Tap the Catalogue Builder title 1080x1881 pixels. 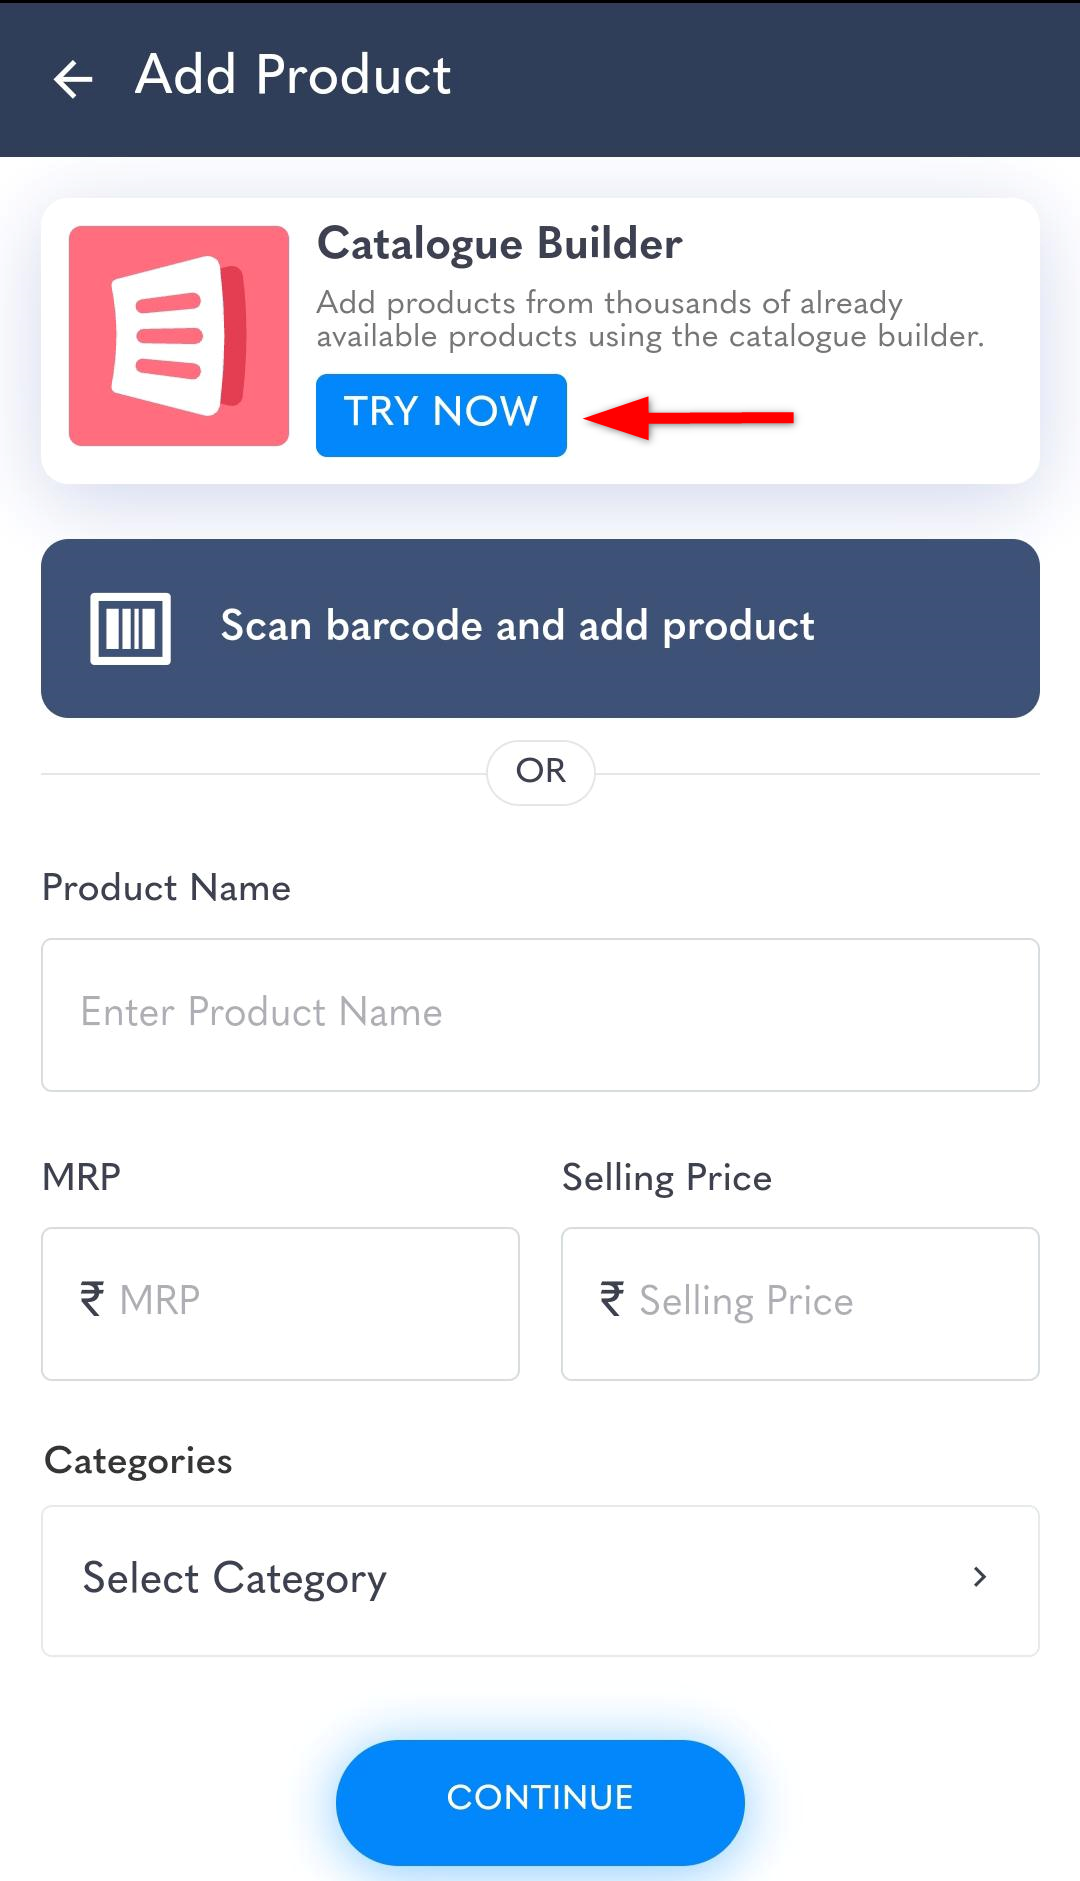tap(500, 244)
